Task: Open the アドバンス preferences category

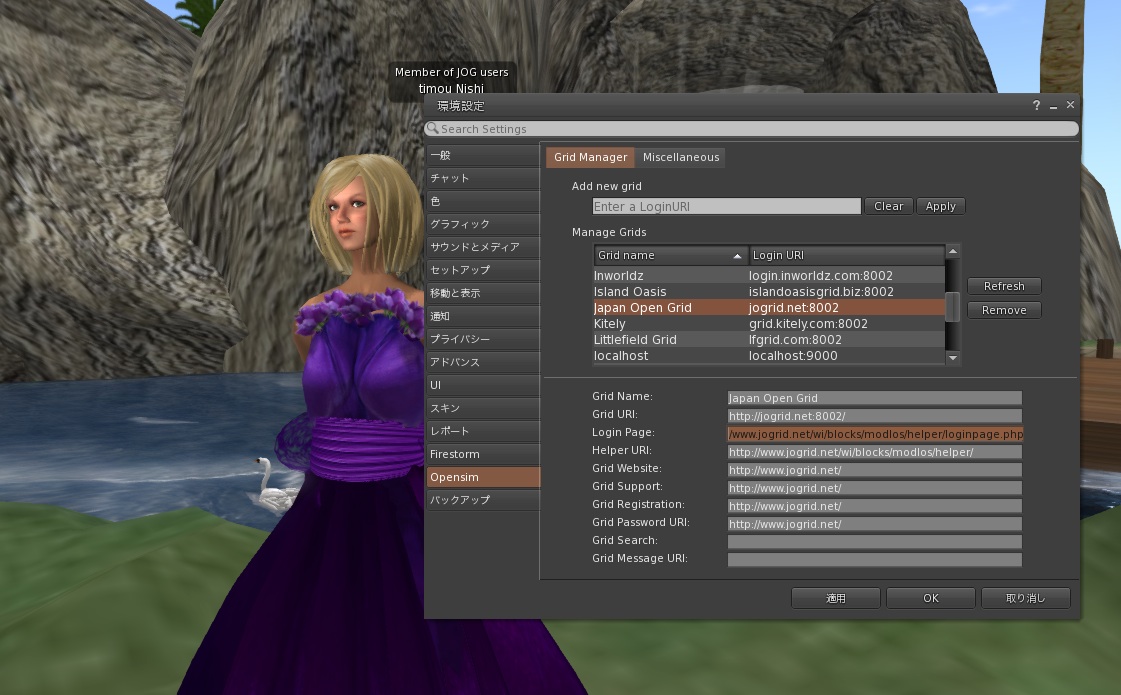Action: coord(483,362)
